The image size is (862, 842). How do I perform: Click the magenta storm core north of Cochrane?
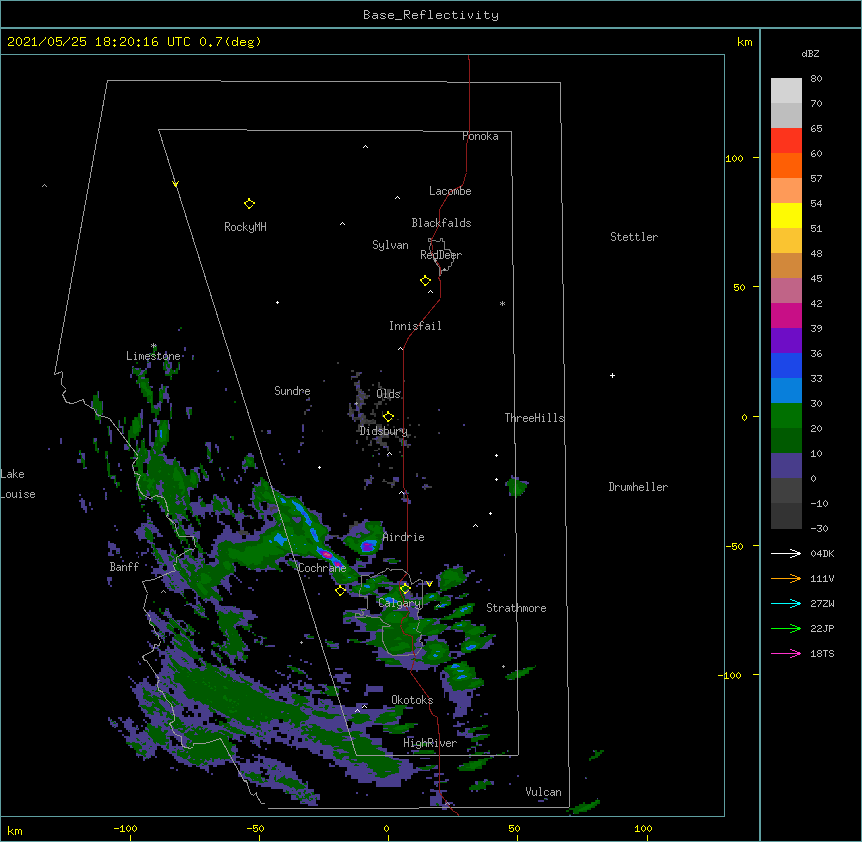[326, 554]
